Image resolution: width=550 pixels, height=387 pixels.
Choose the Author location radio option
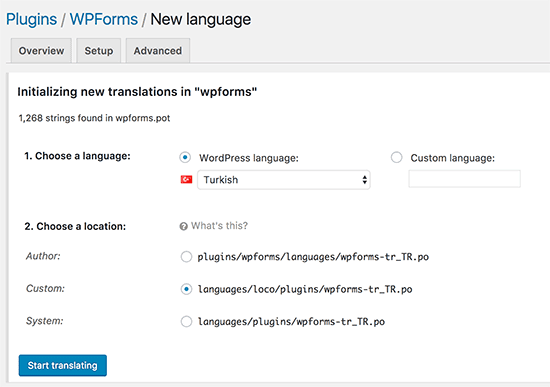186,257
